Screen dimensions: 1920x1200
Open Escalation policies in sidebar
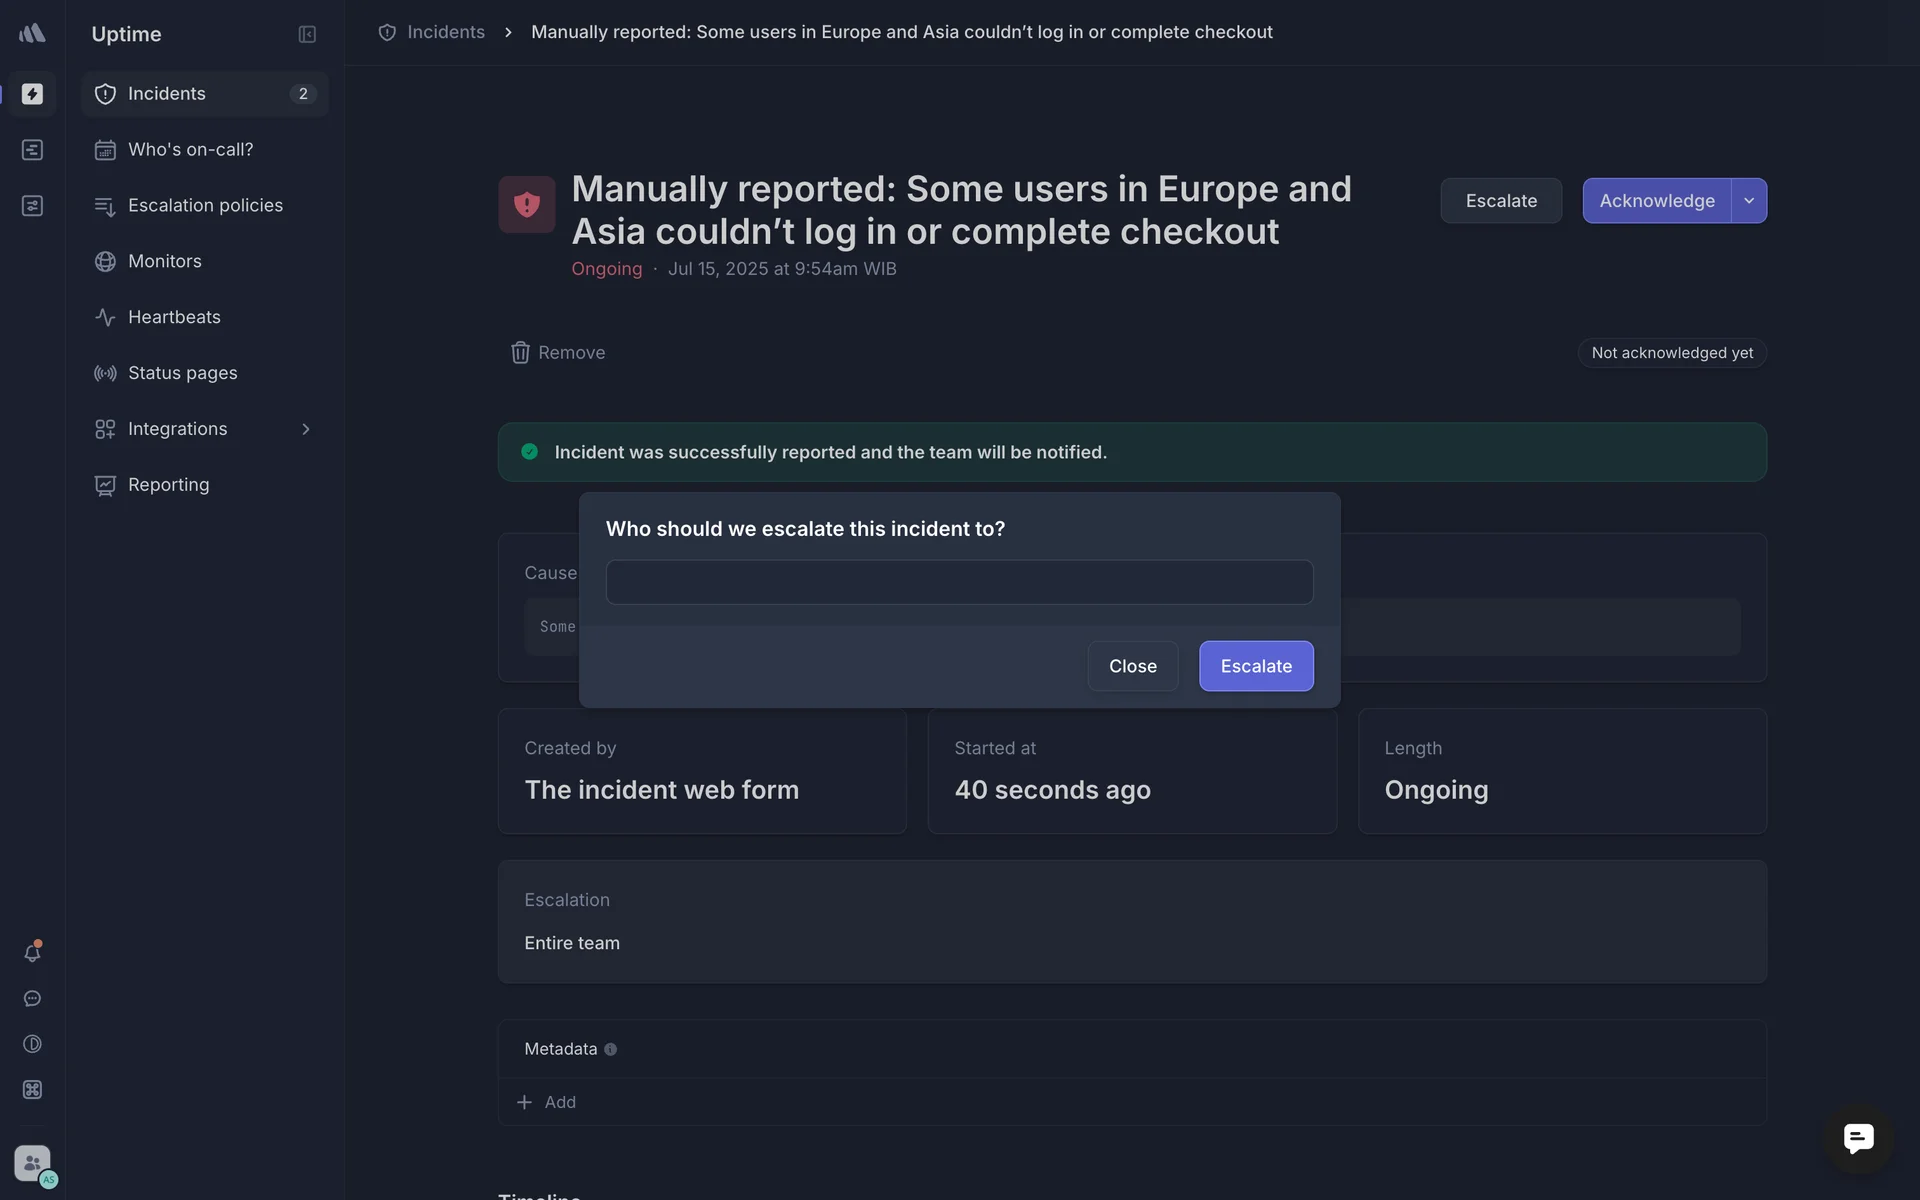pyautogui.click(x=205, y=206)
